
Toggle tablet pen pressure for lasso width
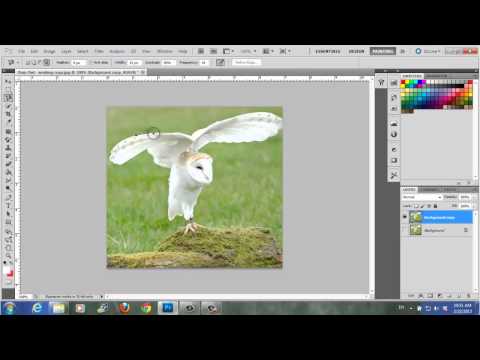point(220,62)
